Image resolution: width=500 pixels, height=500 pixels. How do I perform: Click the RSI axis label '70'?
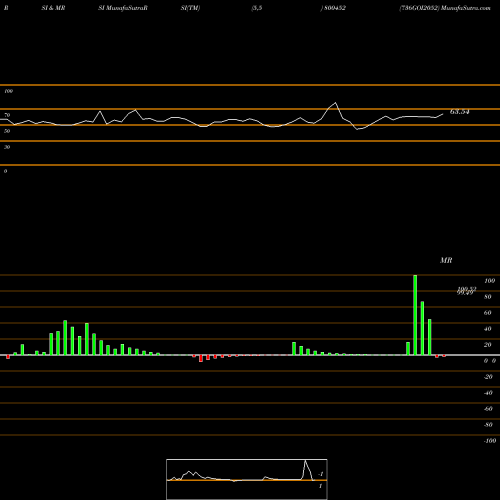7,115
